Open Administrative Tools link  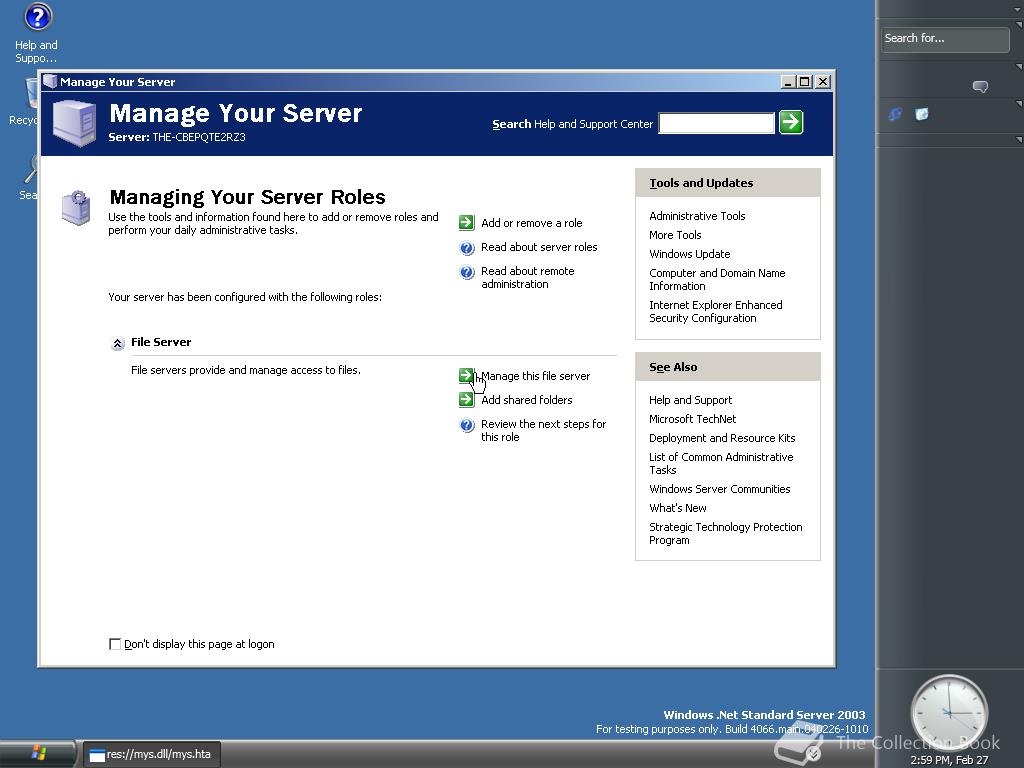[x=697, y=216]
